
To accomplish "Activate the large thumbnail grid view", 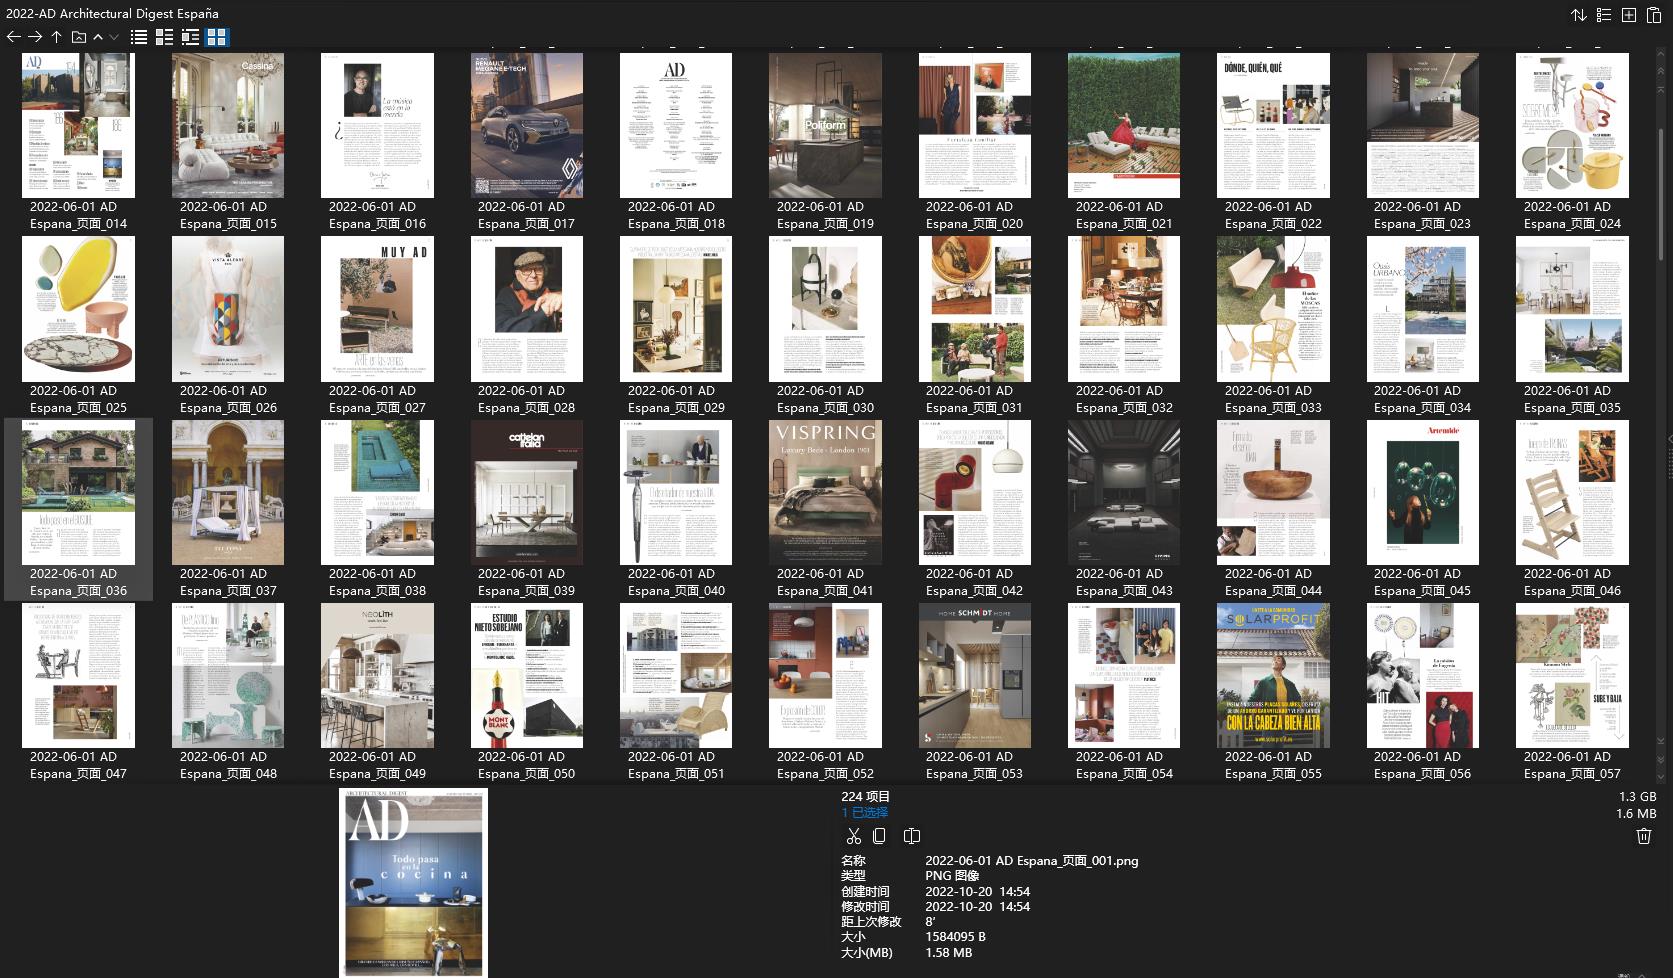I will (217, 37).
